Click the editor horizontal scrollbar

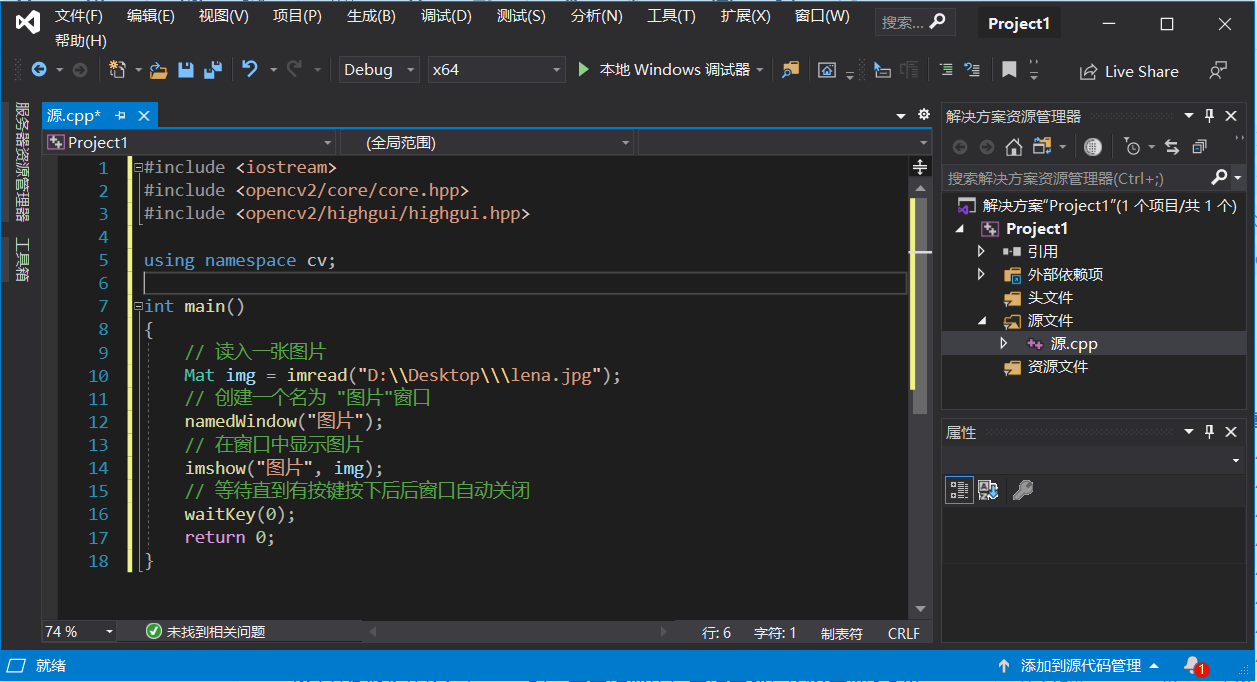point(518,632)
